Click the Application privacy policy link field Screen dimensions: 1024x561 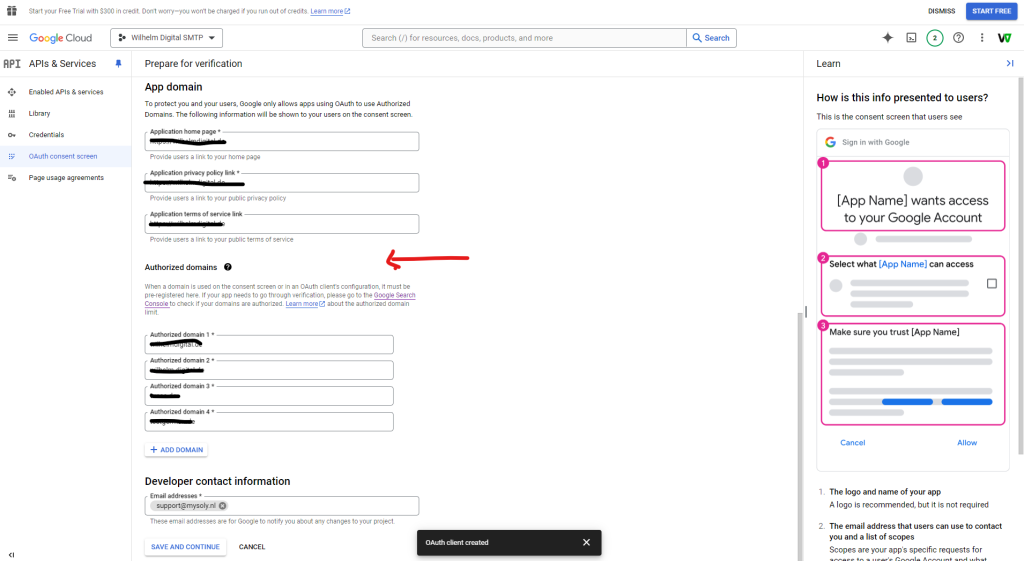(x=281, y=182)
